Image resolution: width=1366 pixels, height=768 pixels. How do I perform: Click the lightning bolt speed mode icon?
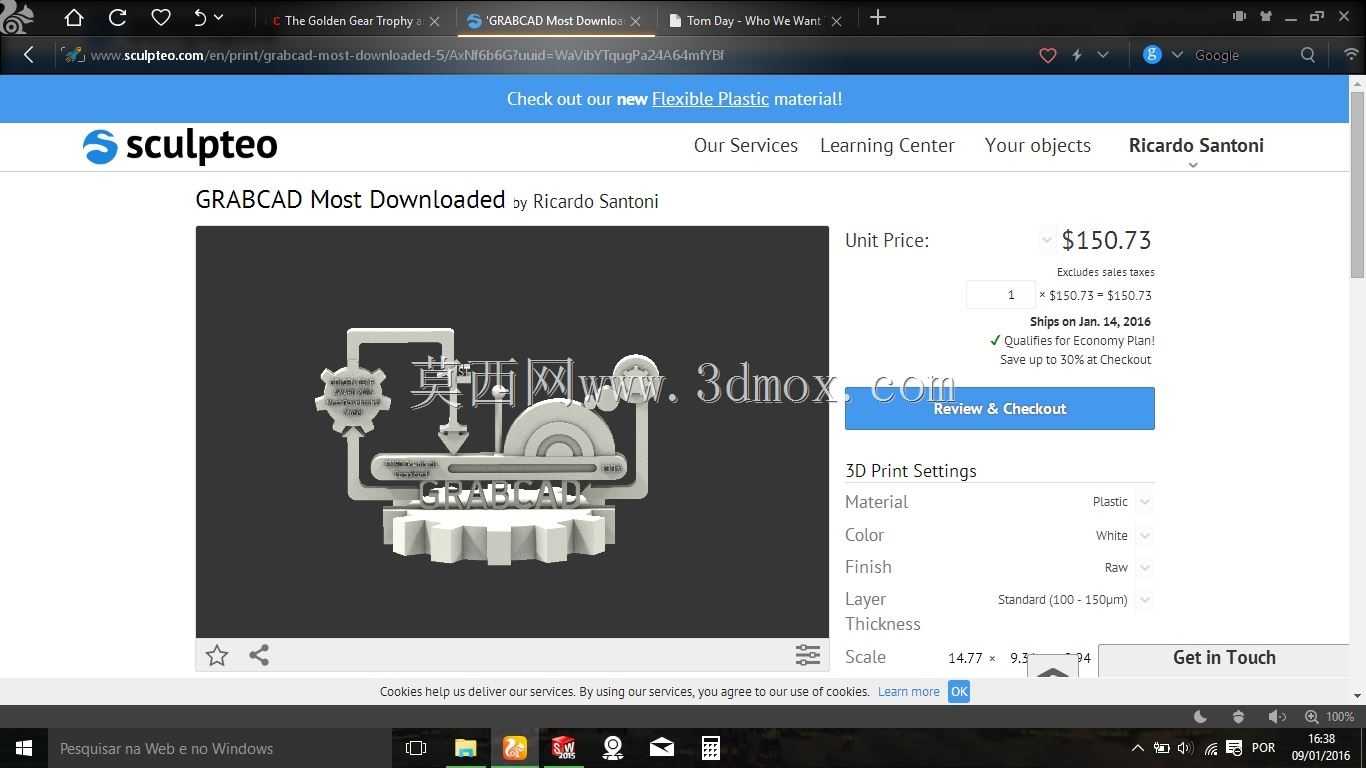pyautogui.click(x=1077, y=55)
